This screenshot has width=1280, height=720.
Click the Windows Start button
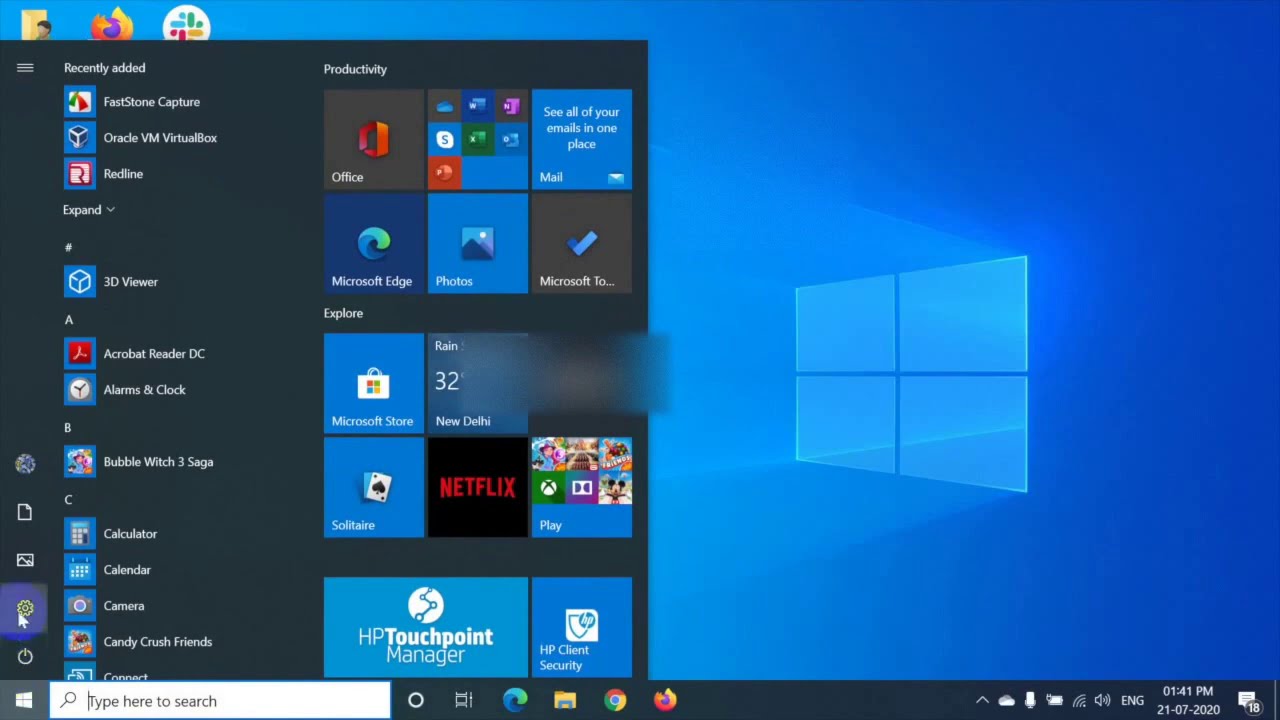pos(24,701)
